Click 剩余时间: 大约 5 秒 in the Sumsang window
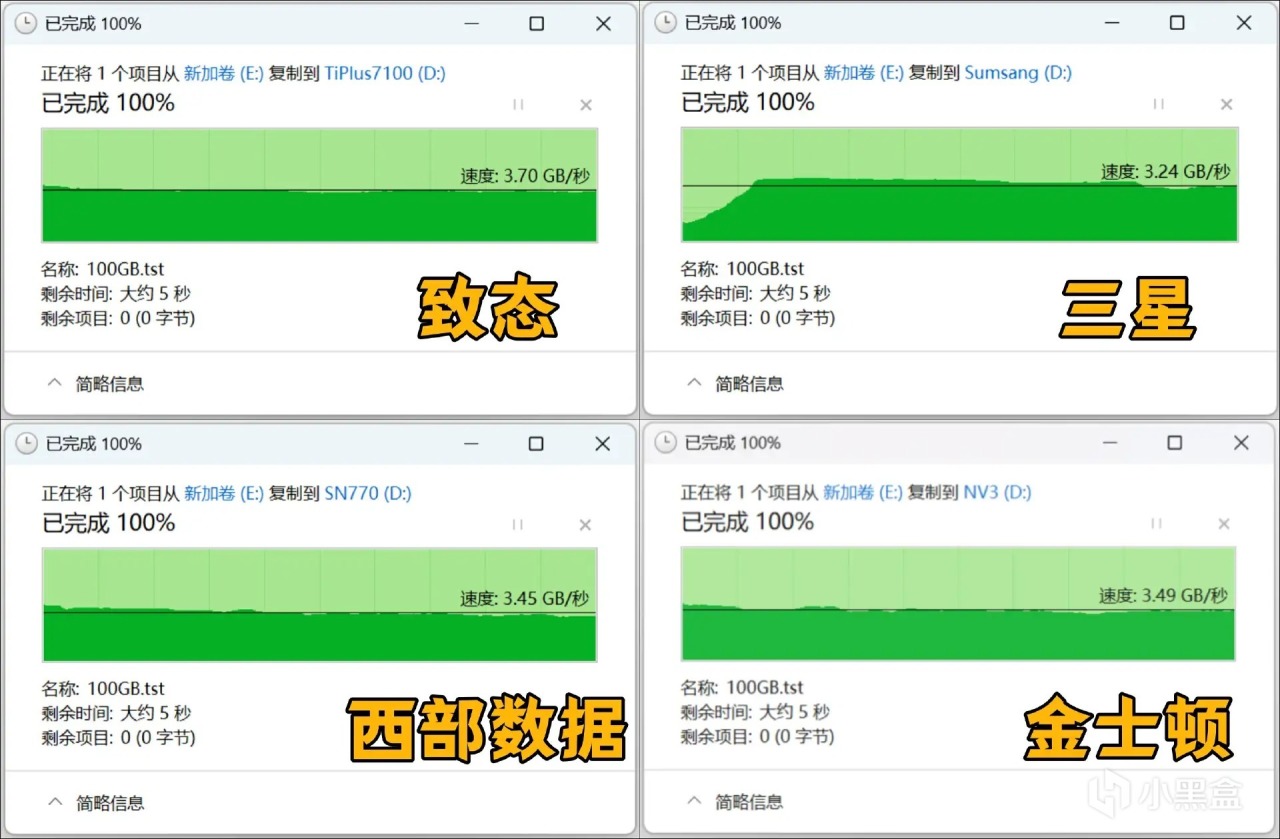 (756, 294)
